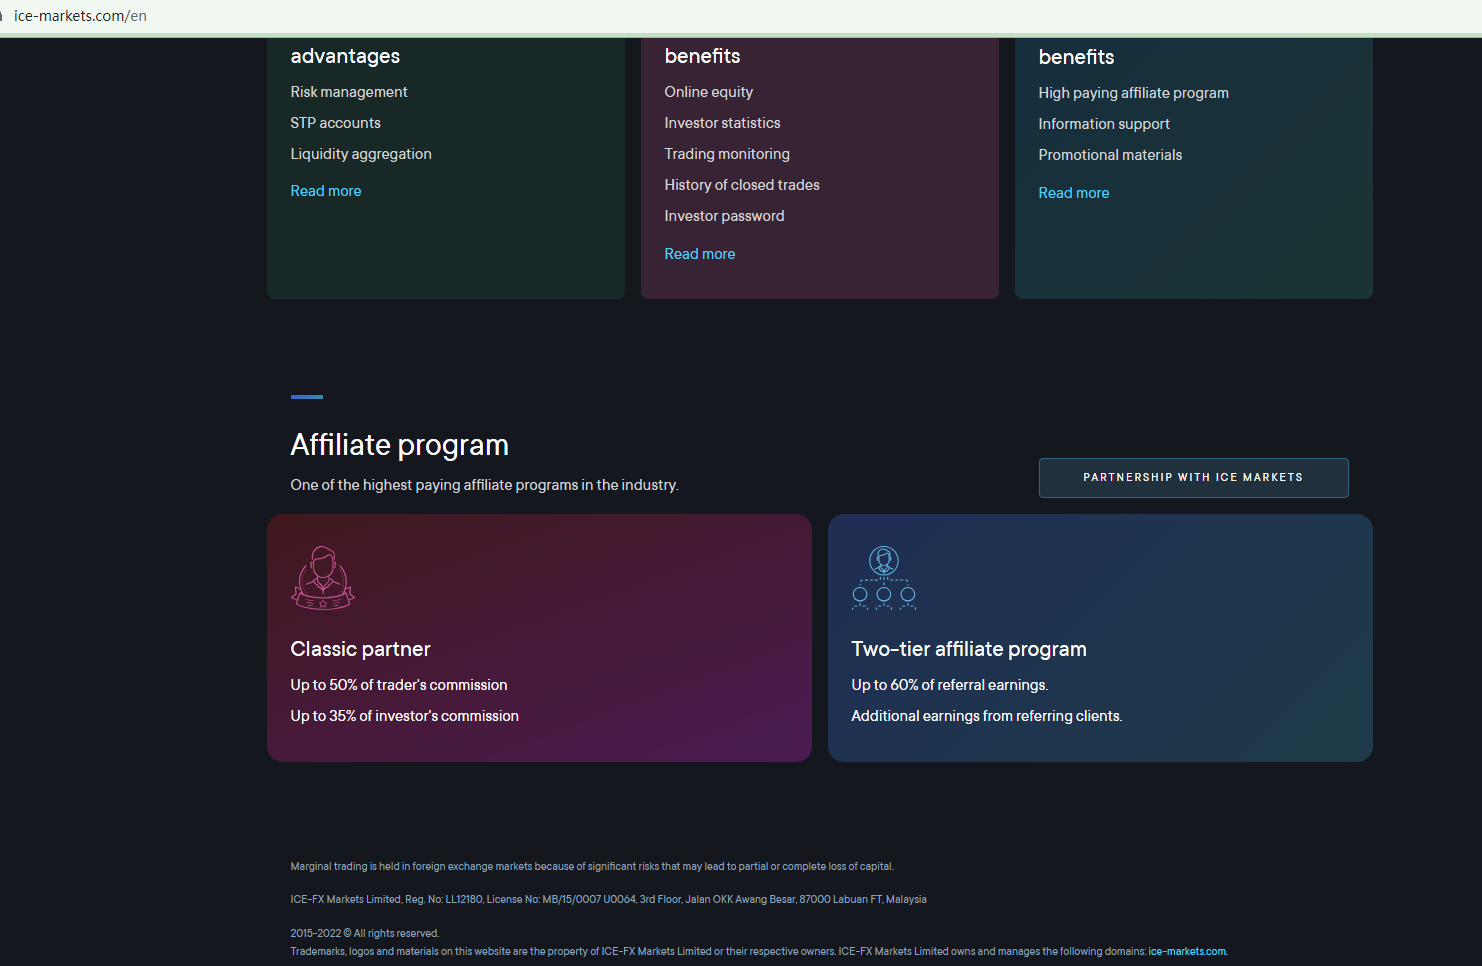The width and height of the screenshot is (1482, 966).
Task: Click the 'One of the highest paying' subtitle
Action: 484,485
